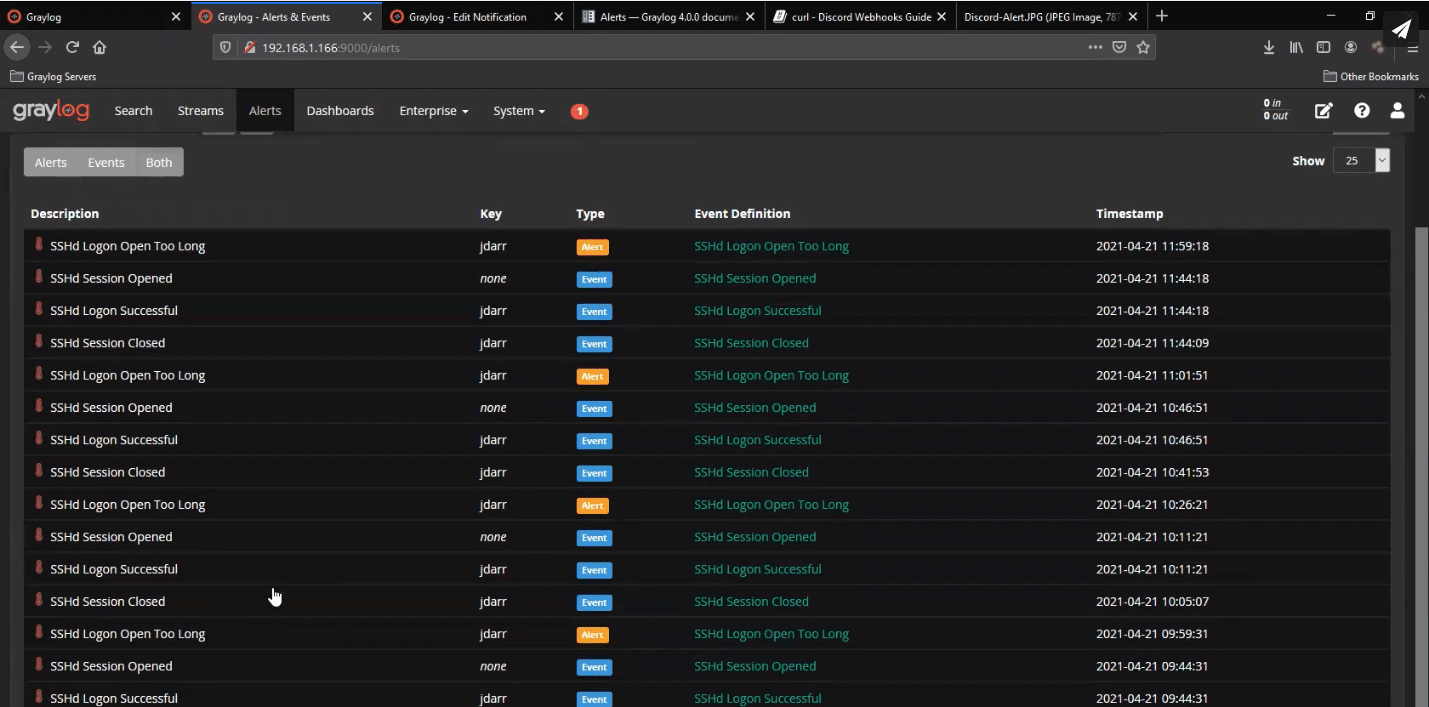Open the scratchpad edit icon
1429x707 pixels.
(x=1323, y=111)
